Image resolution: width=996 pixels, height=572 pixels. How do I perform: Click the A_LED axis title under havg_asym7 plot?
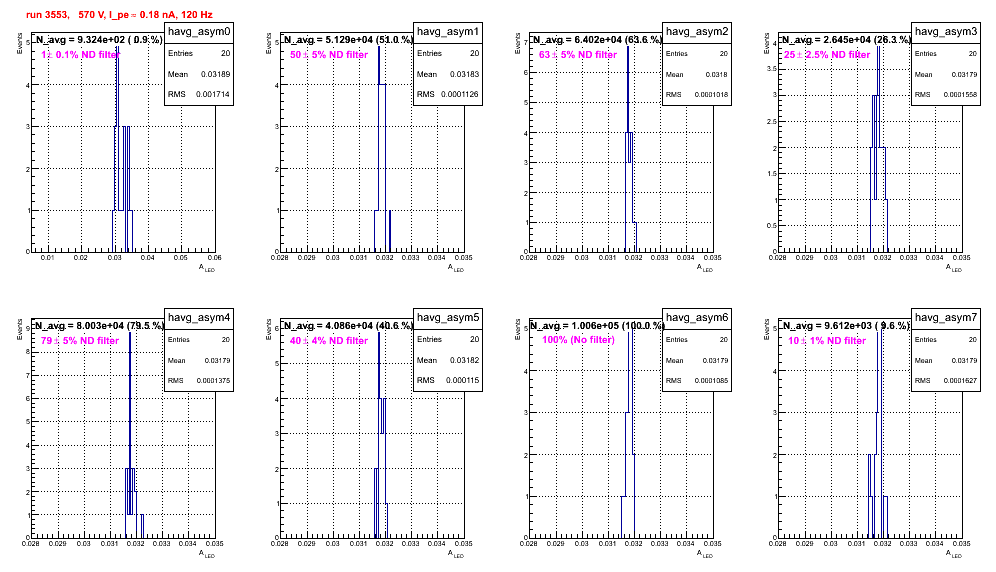[x=954, y=554]
